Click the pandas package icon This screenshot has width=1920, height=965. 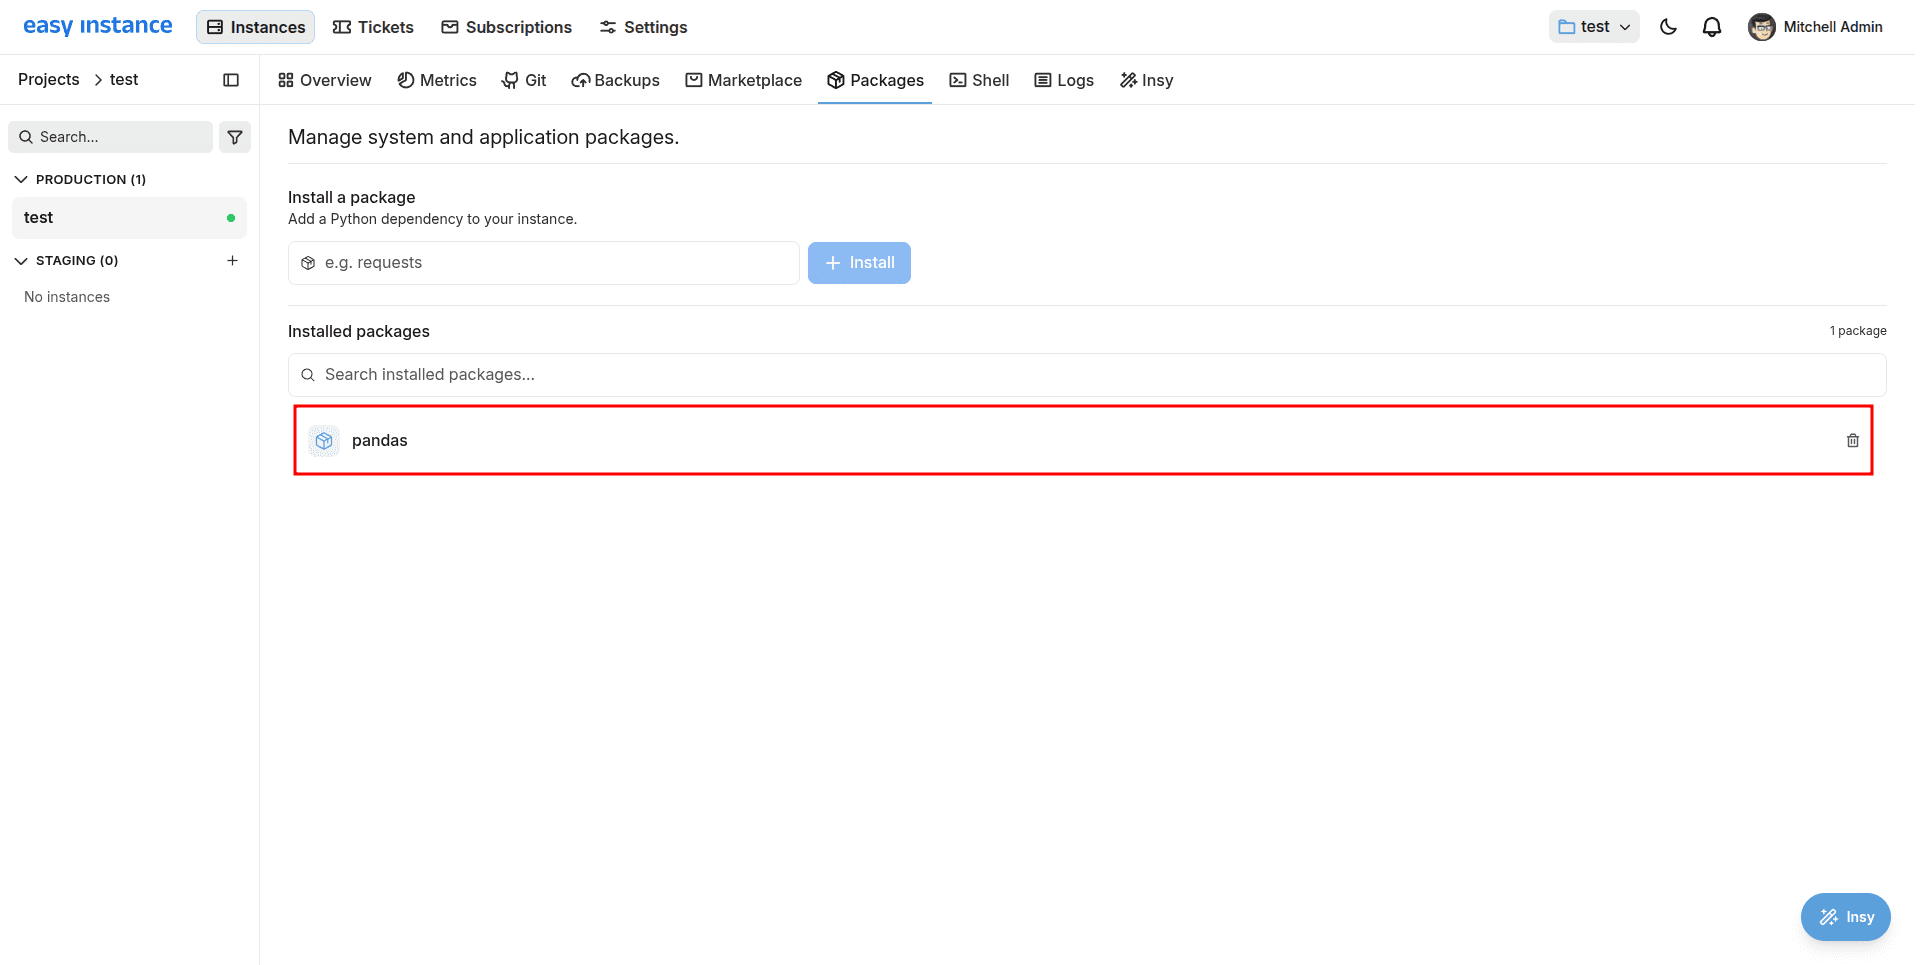(324, 441)
